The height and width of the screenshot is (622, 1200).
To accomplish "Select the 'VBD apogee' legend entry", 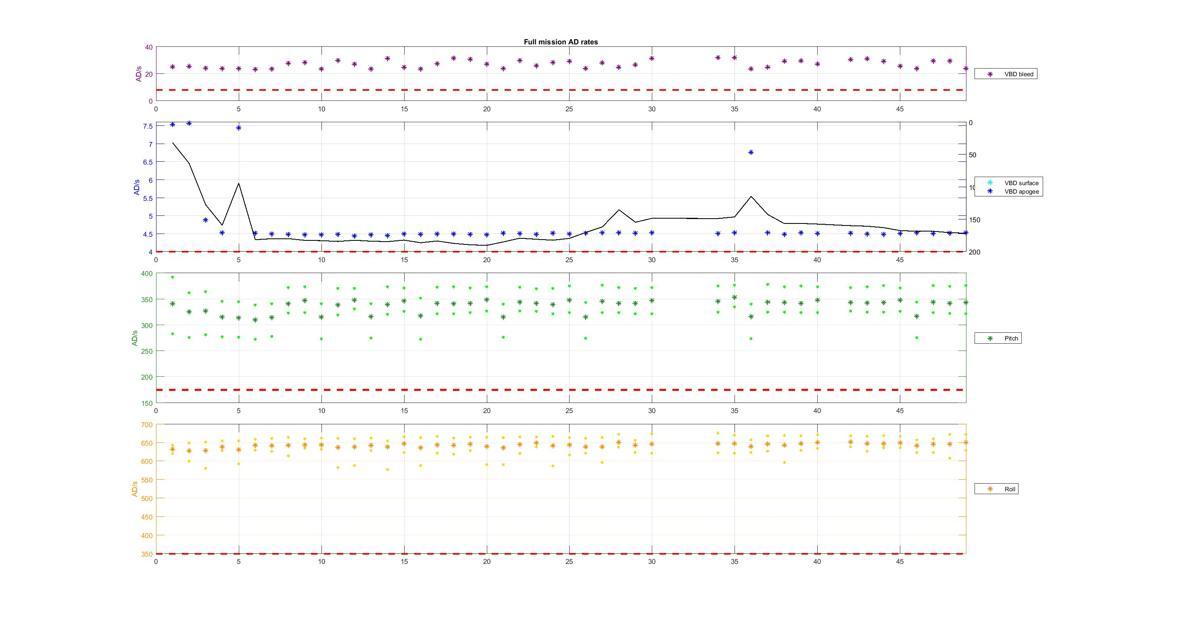I will click(x=1008, y=191).
